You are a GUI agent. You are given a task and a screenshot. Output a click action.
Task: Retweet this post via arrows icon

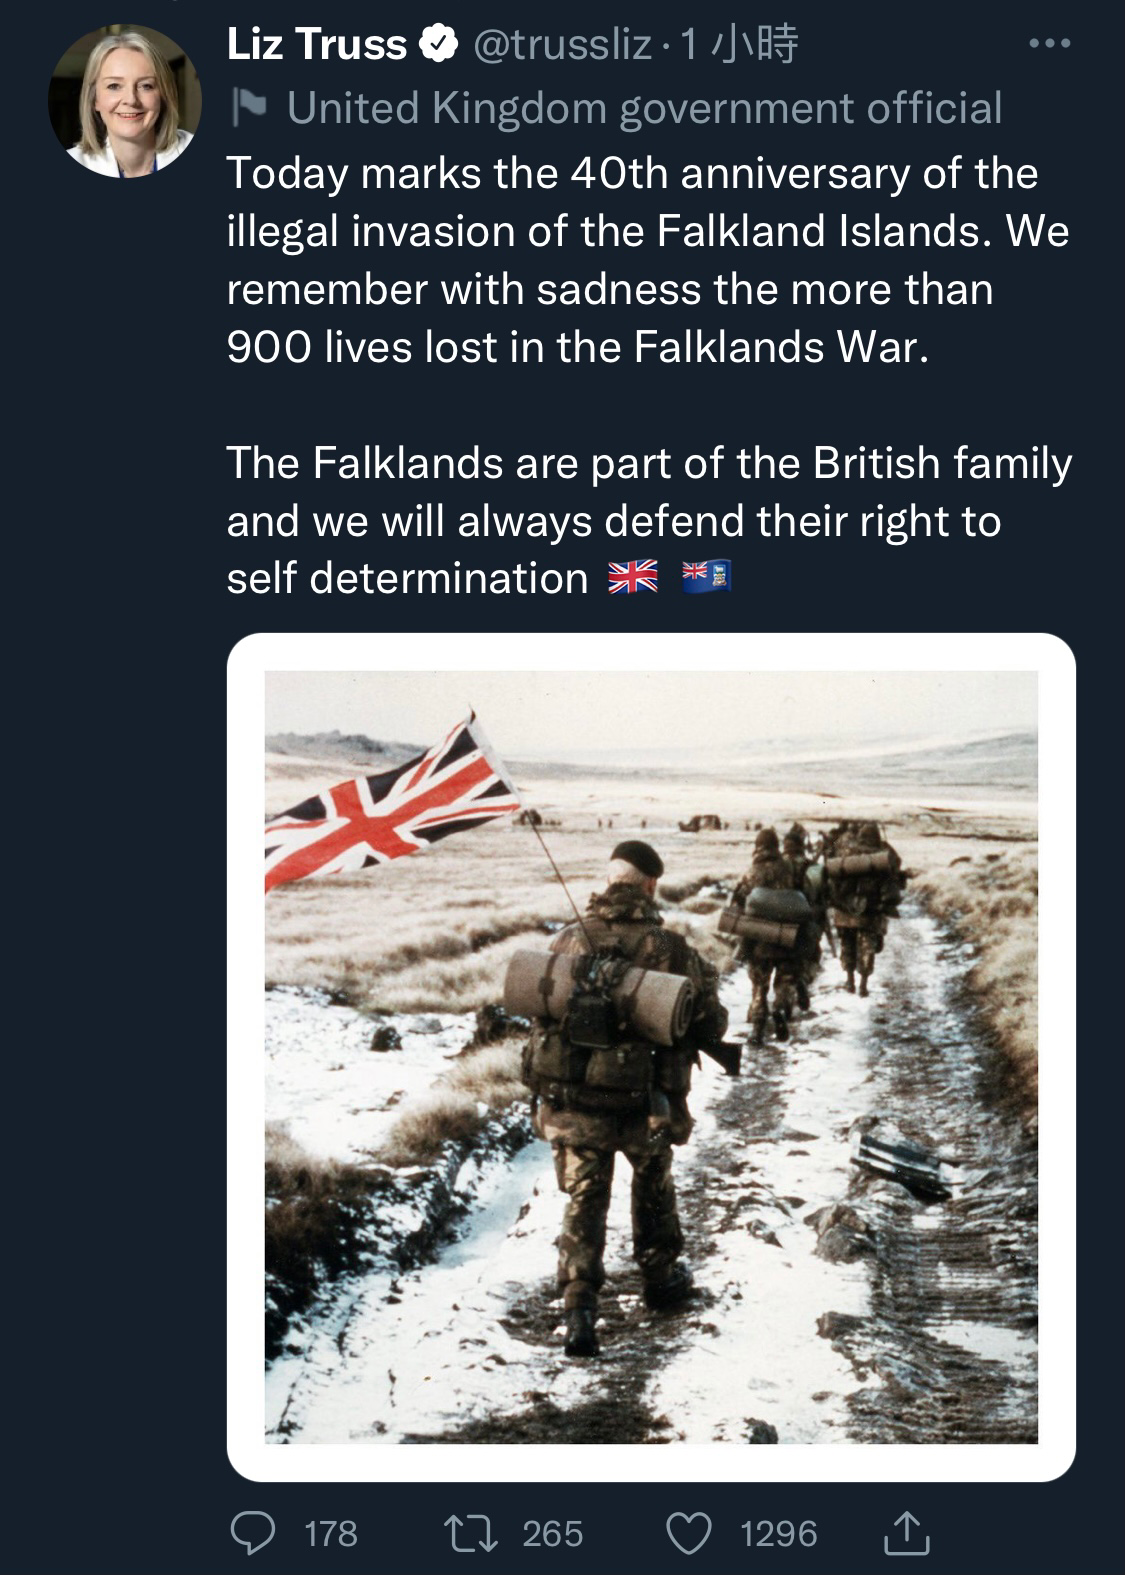coord(471,1533)
